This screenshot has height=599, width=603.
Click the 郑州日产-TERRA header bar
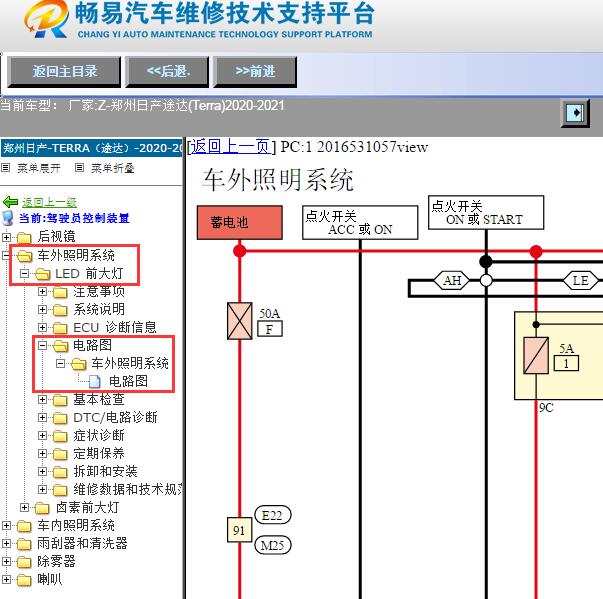[92, 148]
